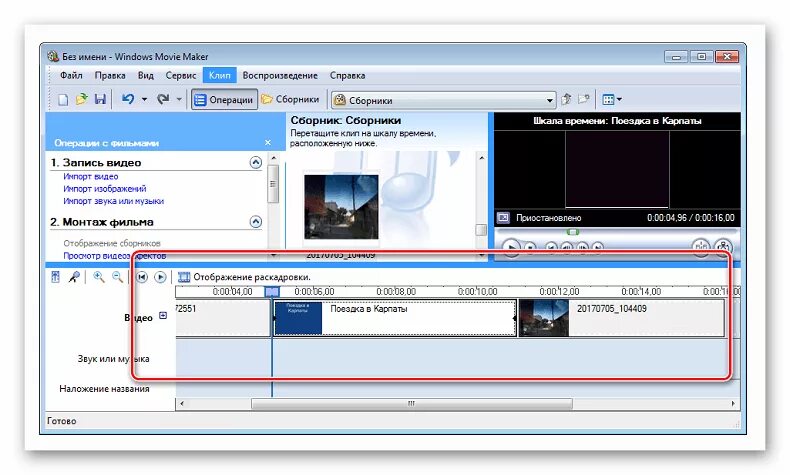The width and height of the screenshot is (790, 475).
Task: Open the Клип menu
Action: point(220,76)
